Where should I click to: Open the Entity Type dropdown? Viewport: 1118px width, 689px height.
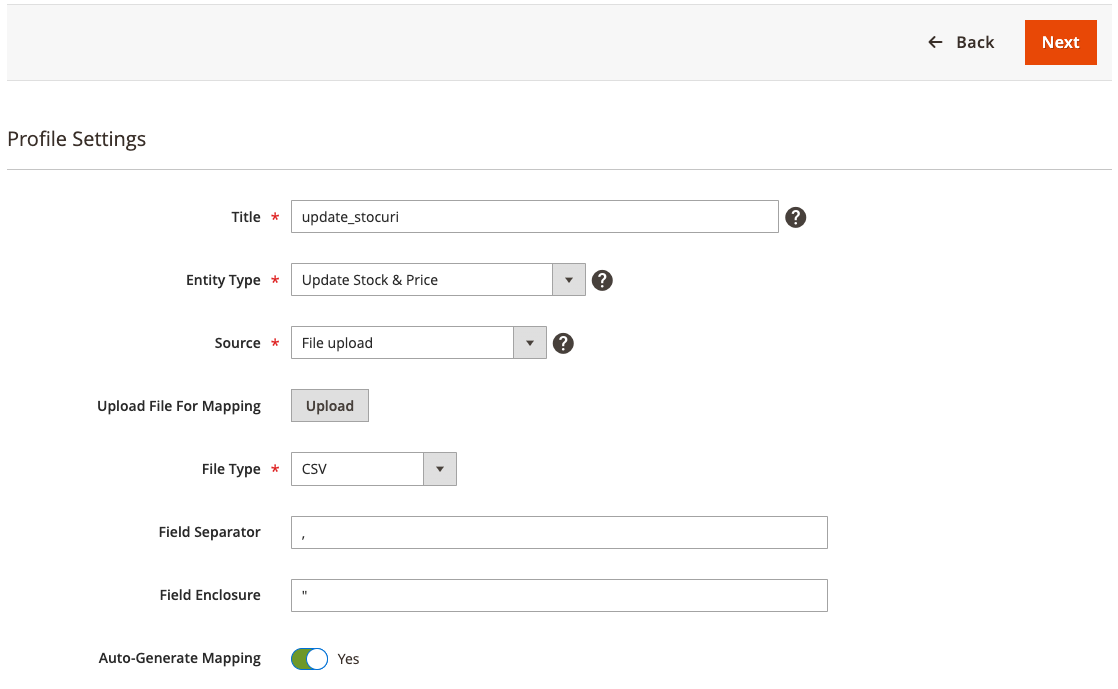click(x=439, y=280)
